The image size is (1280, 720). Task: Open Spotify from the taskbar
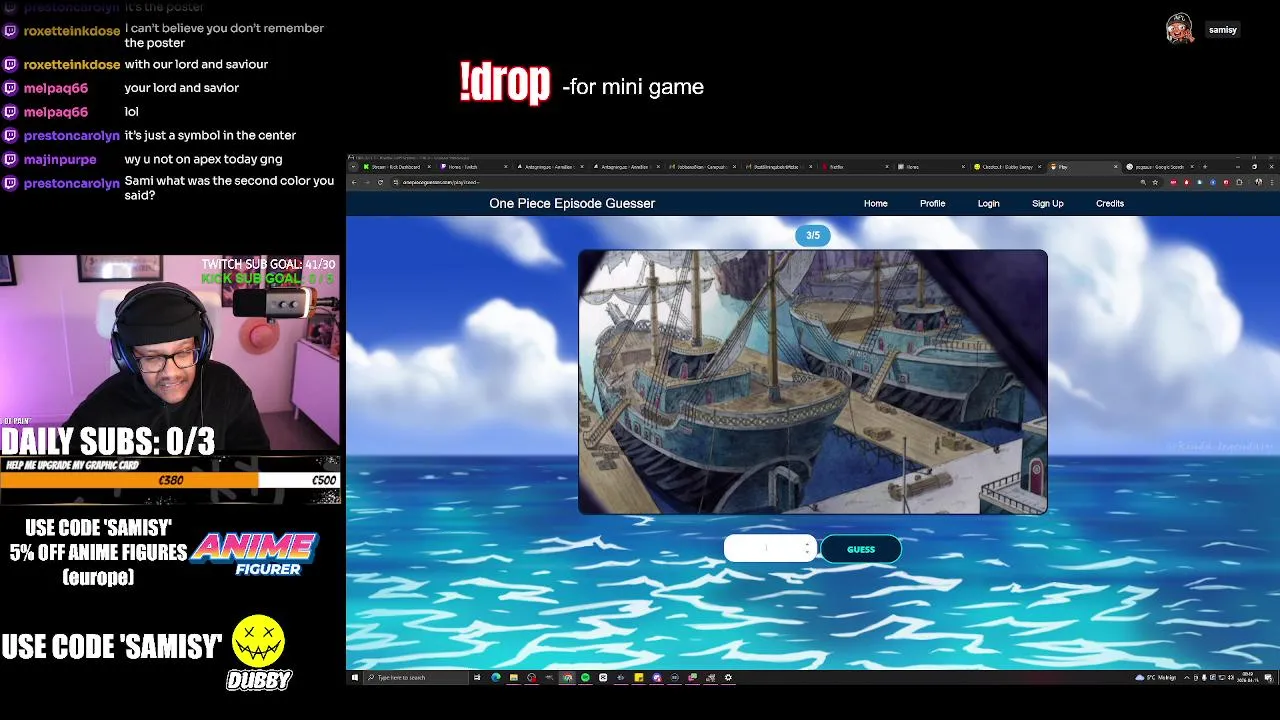[x=585, y=677]
